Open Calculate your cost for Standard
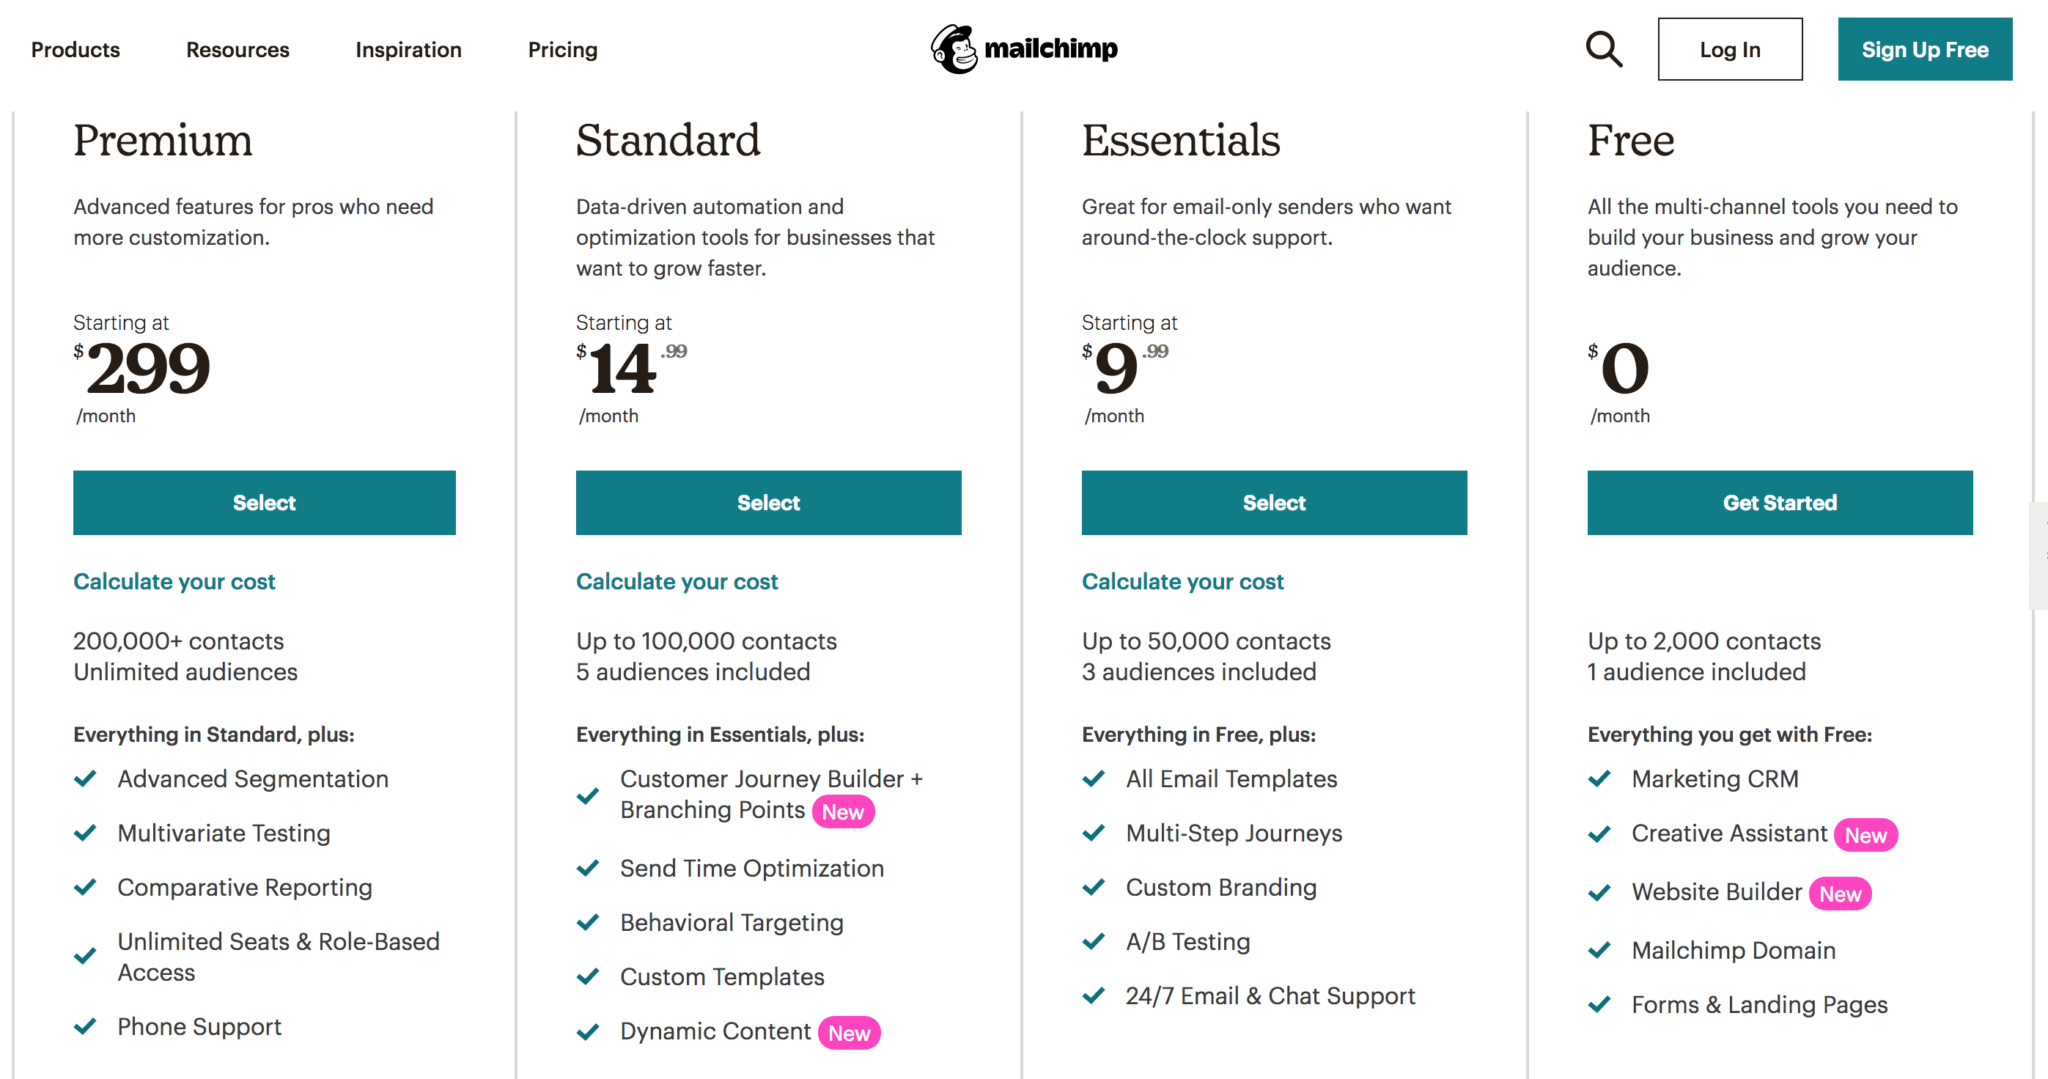This screenshot has width=2048, height=1079. (x=677, y=582)
